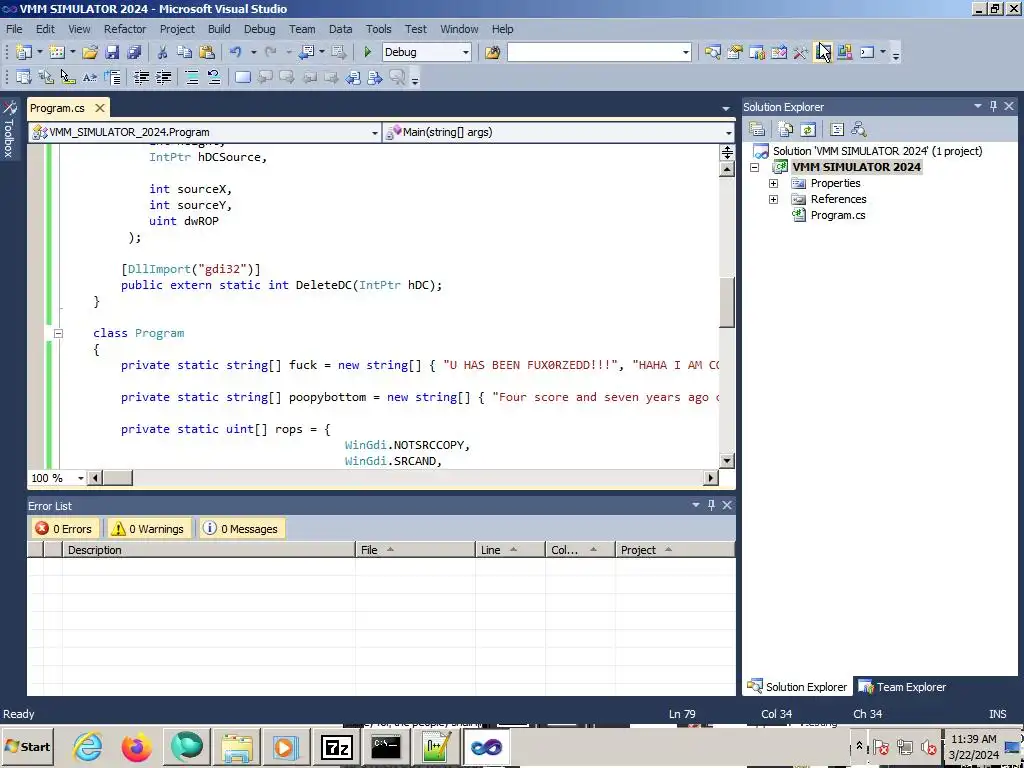Open the Undo history dropdown arrow
Screen dimensions: 1024x768
tap(253, 52)
